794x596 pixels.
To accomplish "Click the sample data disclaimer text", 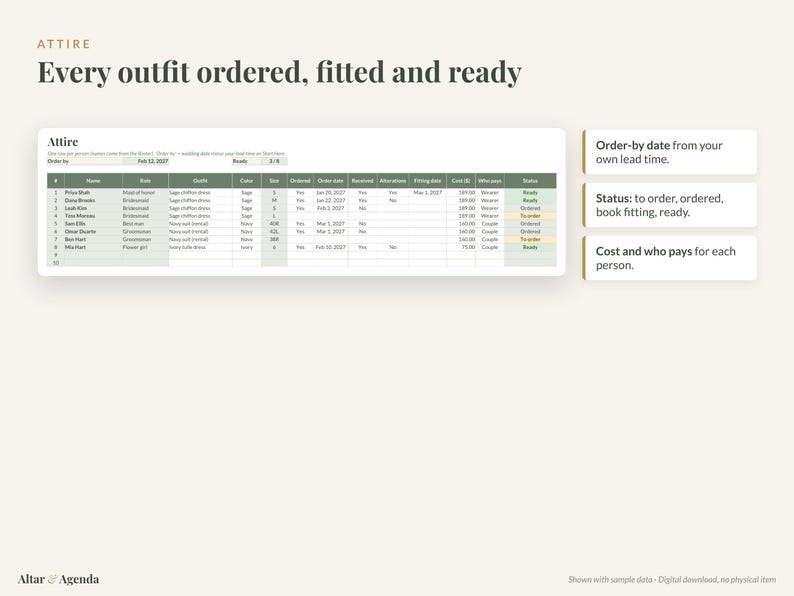I will tap(672, 579).
